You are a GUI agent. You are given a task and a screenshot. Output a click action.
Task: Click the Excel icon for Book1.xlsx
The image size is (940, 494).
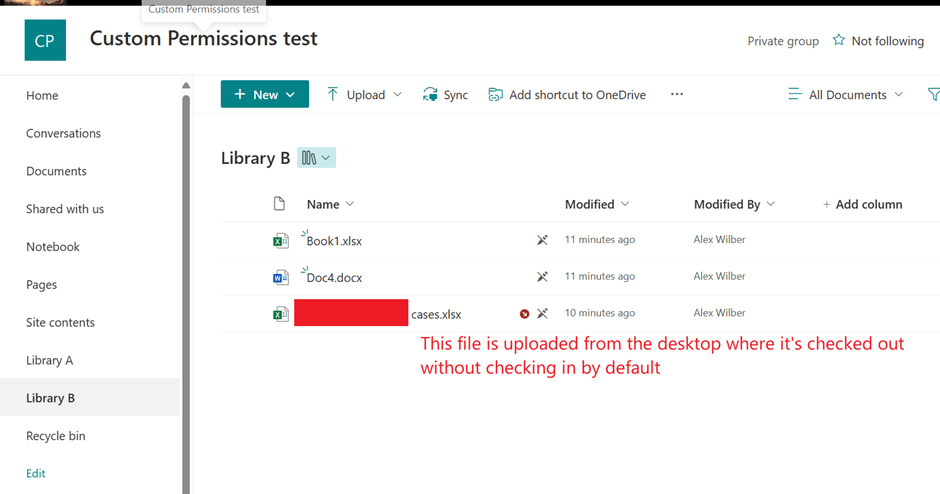click(281, 241)
